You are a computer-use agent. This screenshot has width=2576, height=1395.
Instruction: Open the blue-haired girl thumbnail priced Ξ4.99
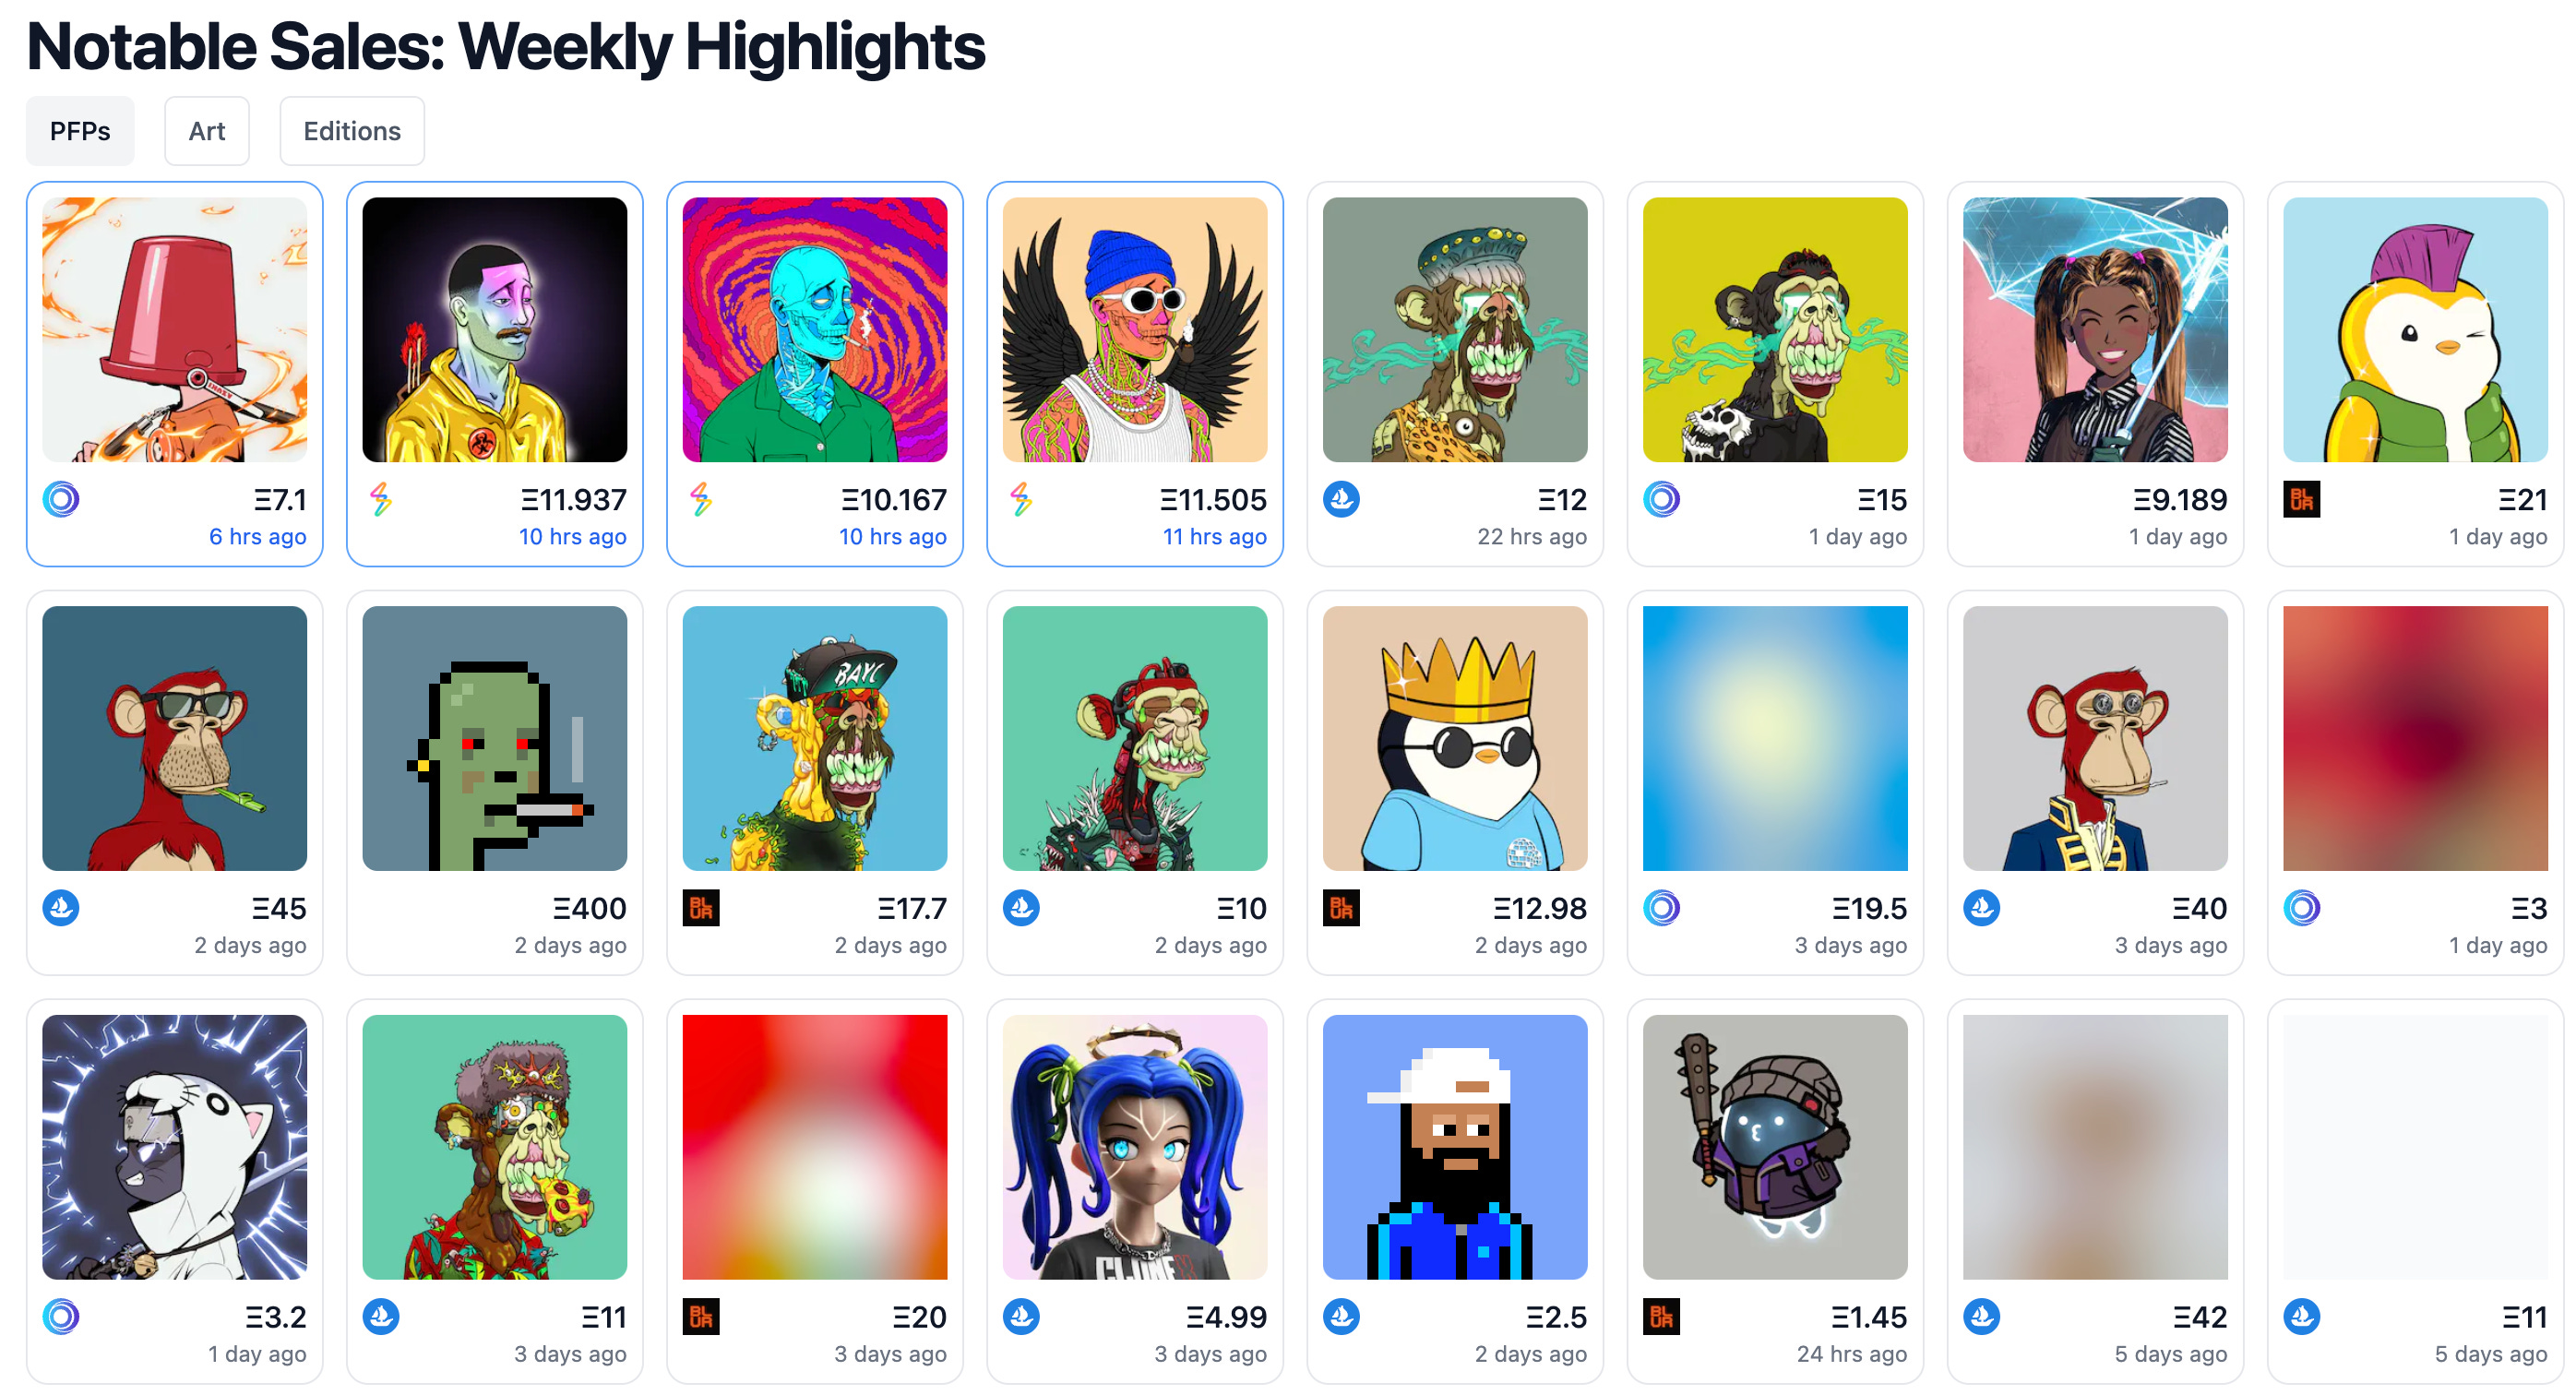(x=1135, y=1147)
